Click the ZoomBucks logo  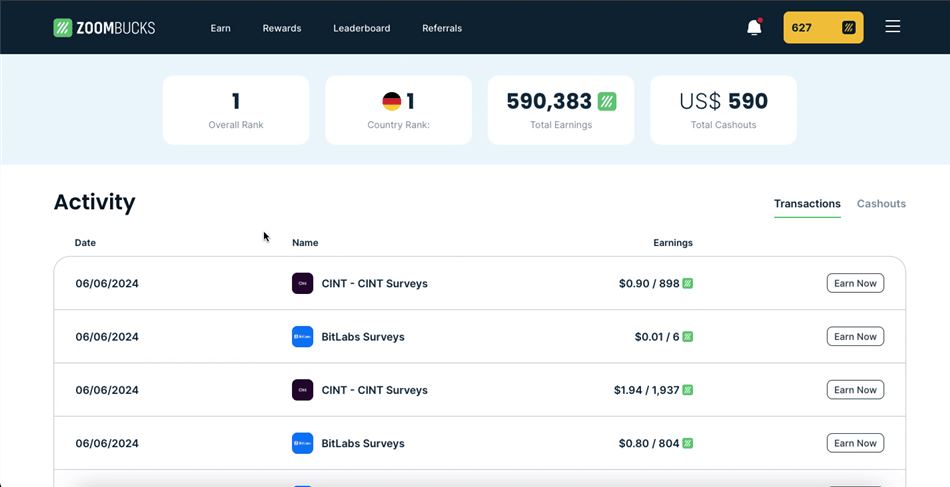[104, 28]
